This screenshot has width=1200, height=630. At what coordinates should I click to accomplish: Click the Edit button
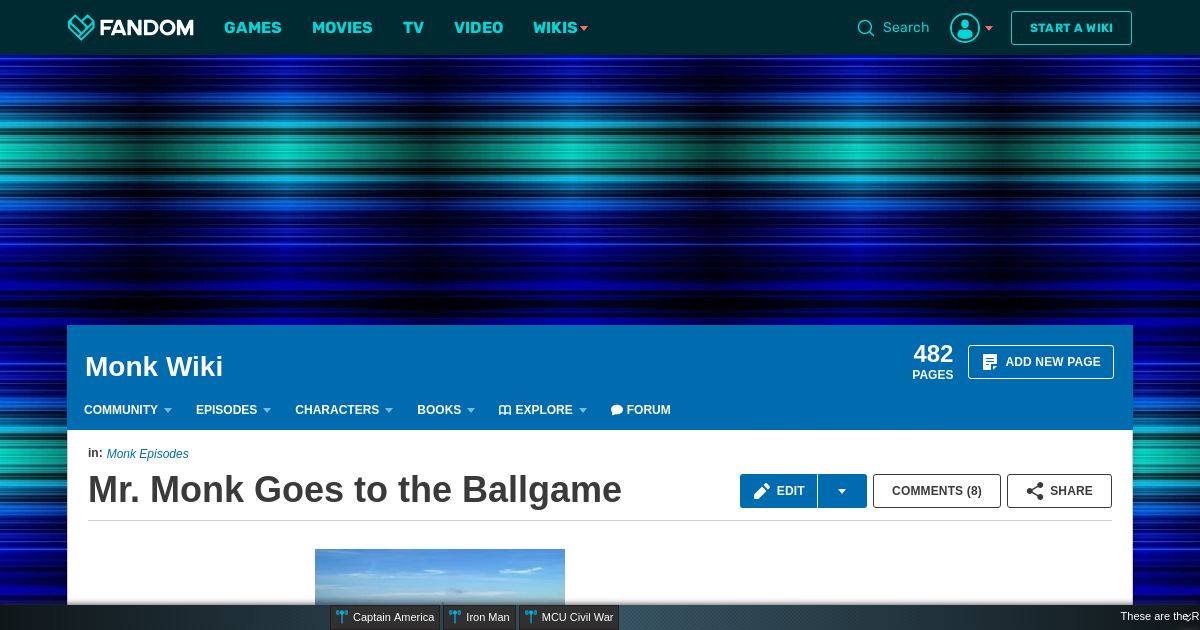point(779,491)
